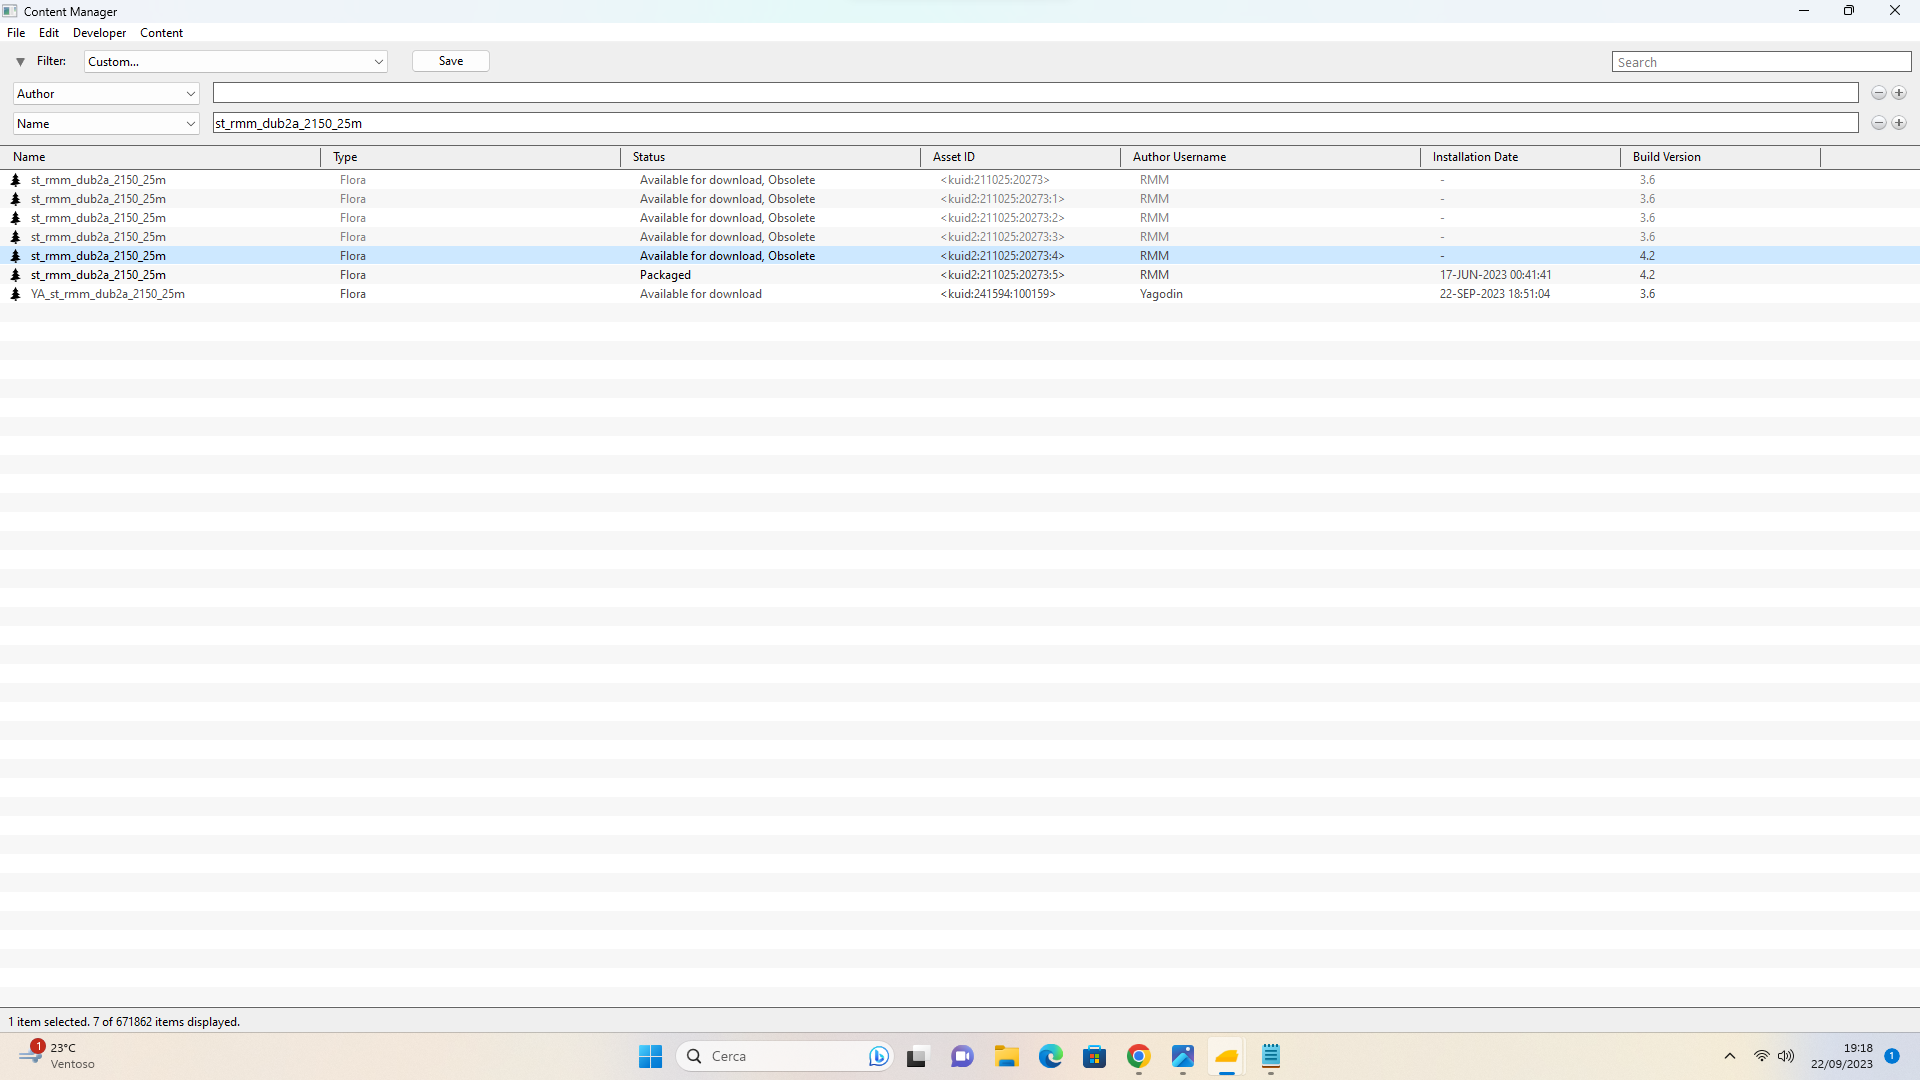The image size is (1920, 1080).
Task: Collapse the filter panel with the triangle toggle
Action: click(x=20, y=62)
